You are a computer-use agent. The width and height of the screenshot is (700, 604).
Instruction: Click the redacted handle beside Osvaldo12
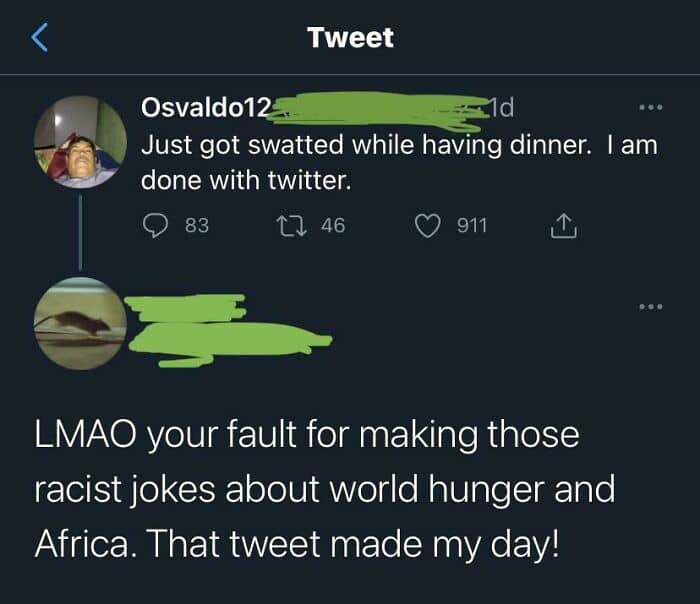tap(380, 106)
